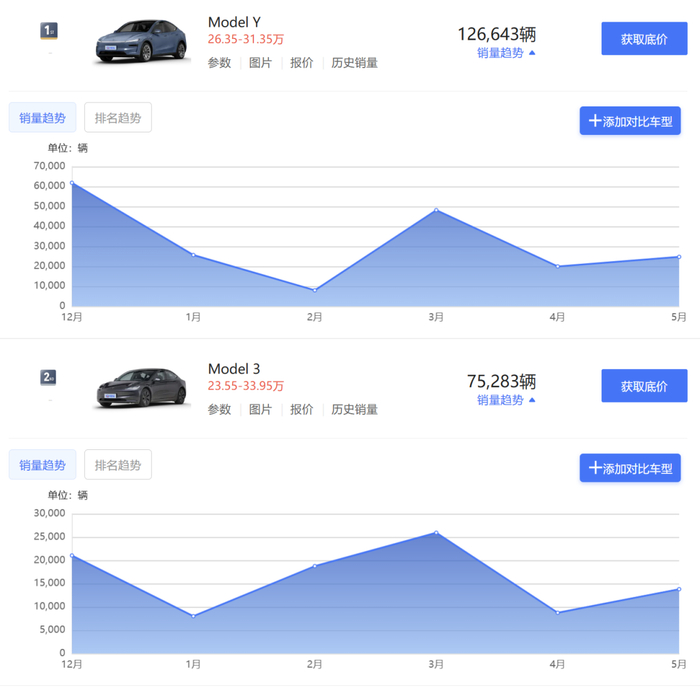This screenshot has height=688, width=700.
Task: Open 报价 link for Model 3
Action: [x=301, y=409]
